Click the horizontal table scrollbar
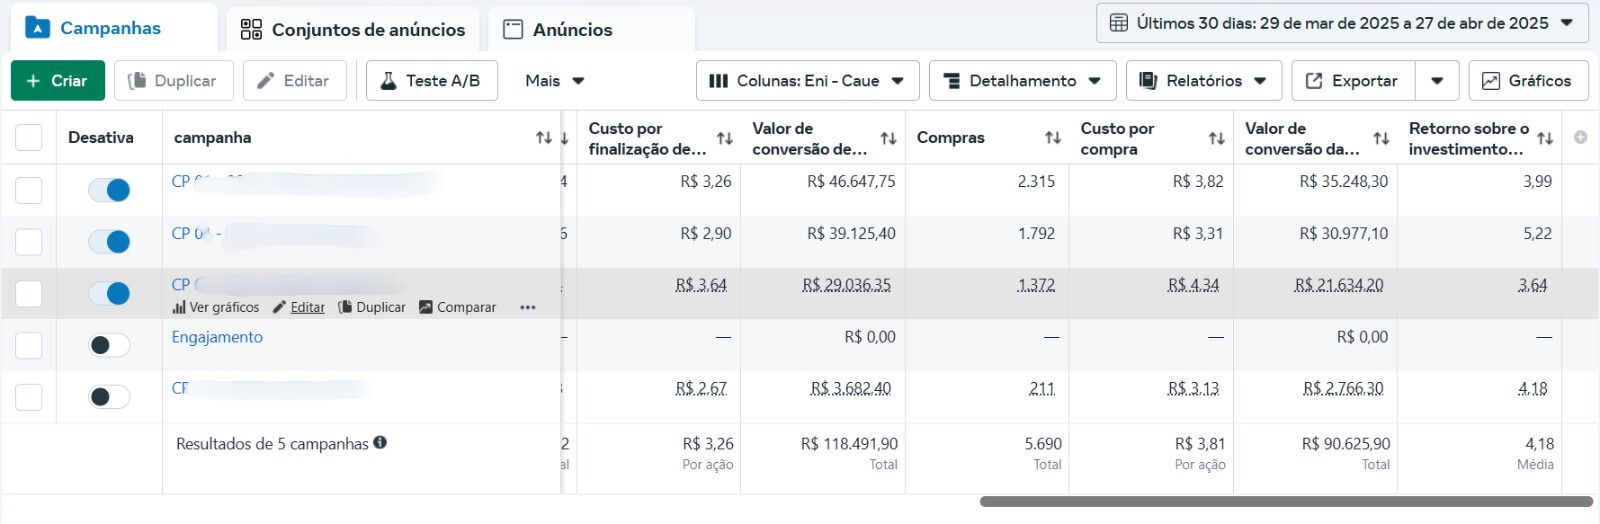The image size is (1600, 524). [x=1286, y=501]
